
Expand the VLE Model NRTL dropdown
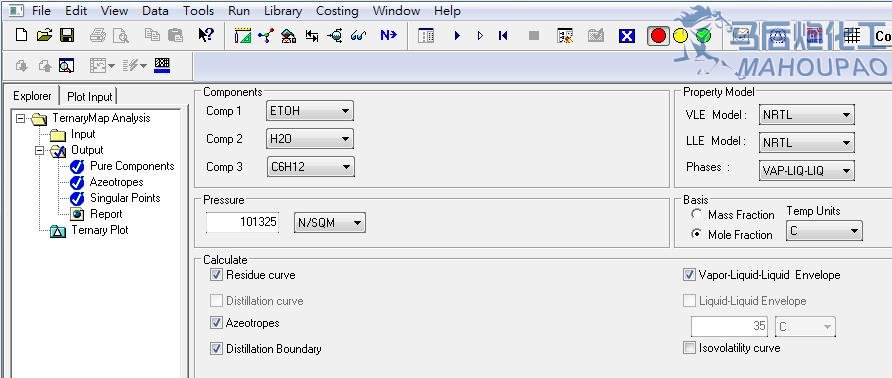(806, 115)
